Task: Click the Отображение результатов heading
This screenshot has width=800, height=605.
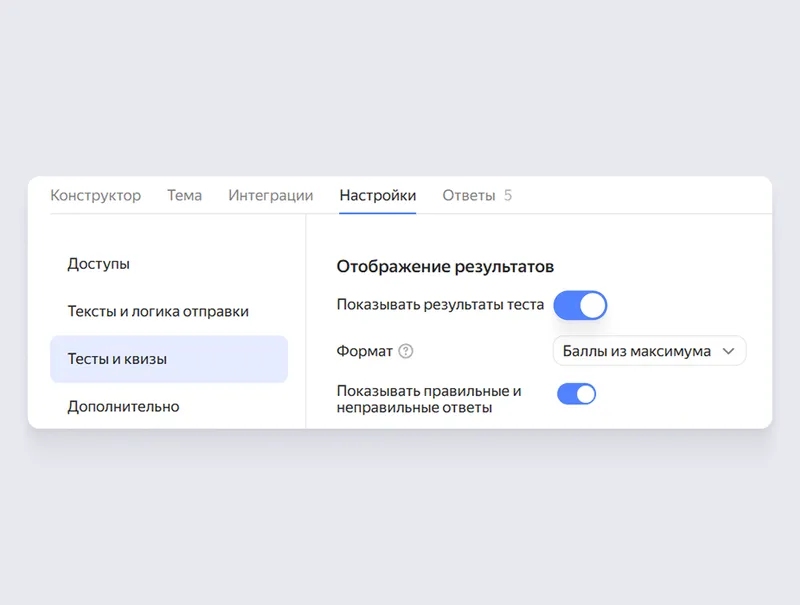Action: pos(445,266)
